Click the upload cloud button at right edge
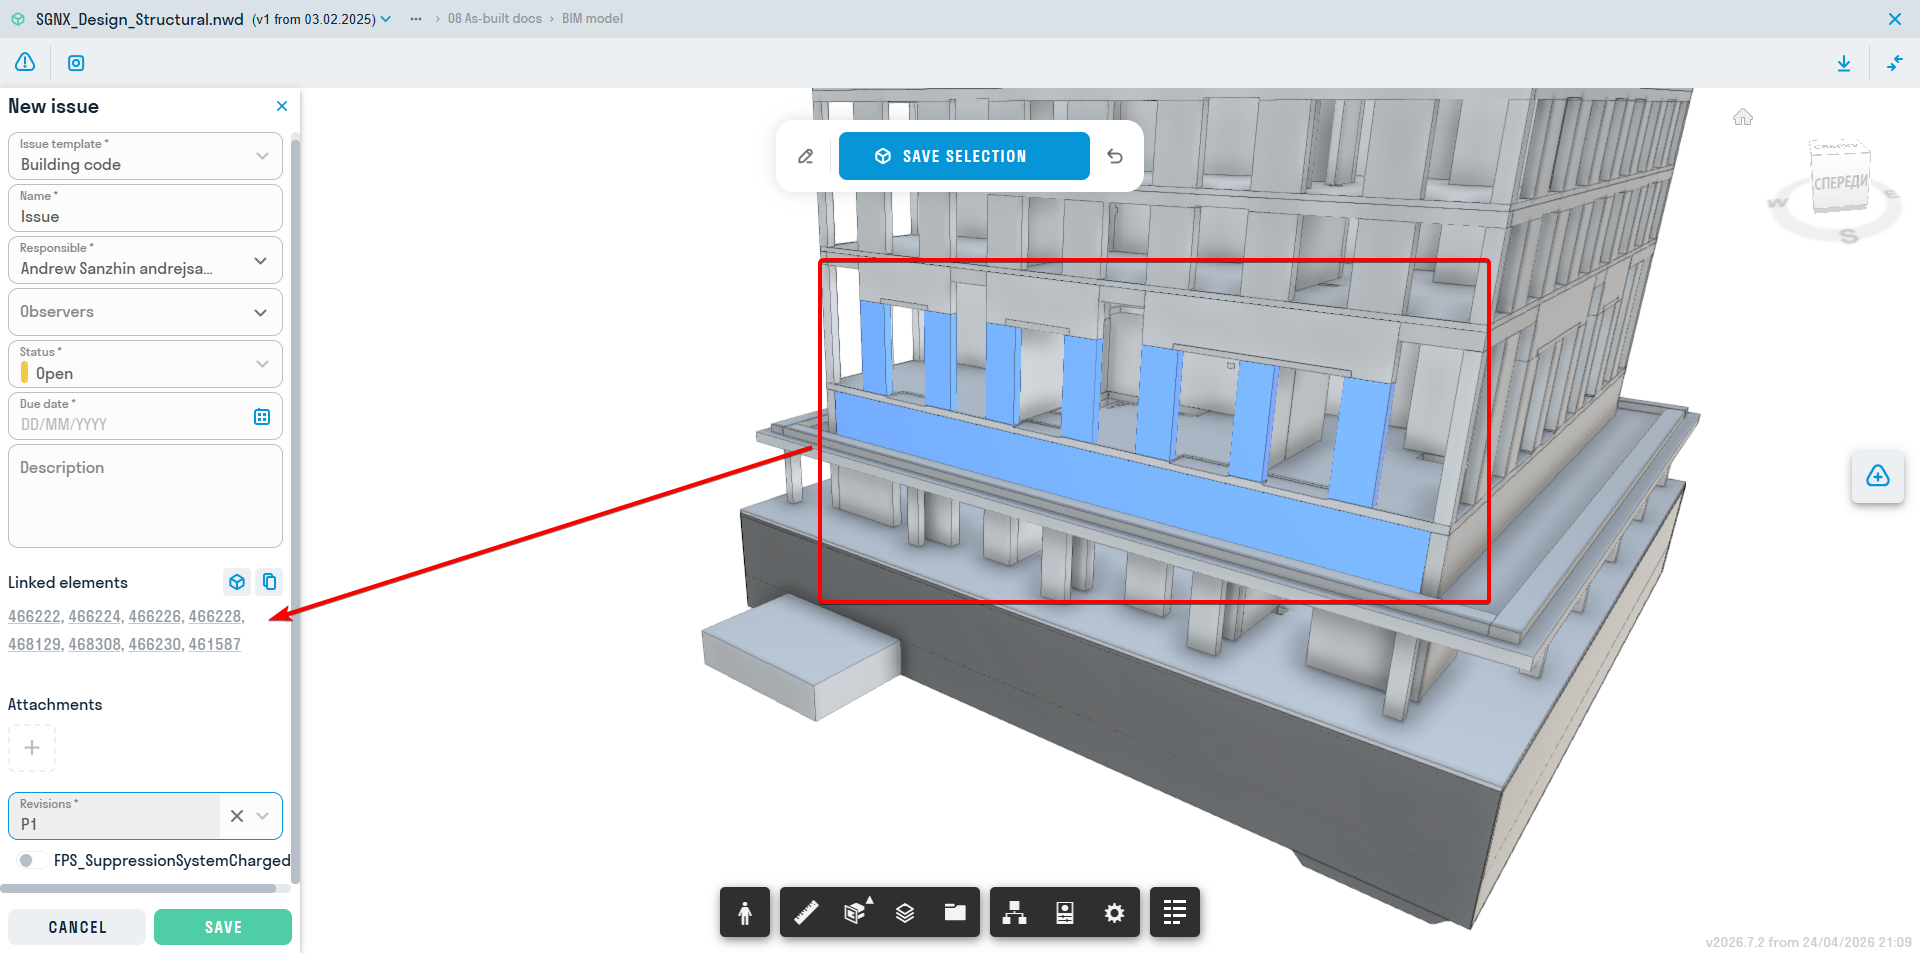 point(1878,476)
